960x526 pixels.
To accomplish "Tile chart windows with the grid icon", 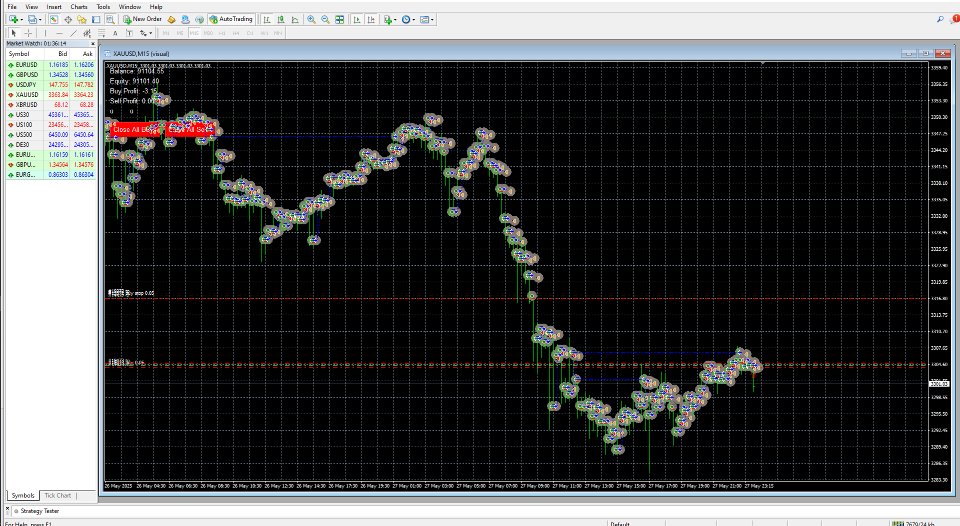I will 339,20.
